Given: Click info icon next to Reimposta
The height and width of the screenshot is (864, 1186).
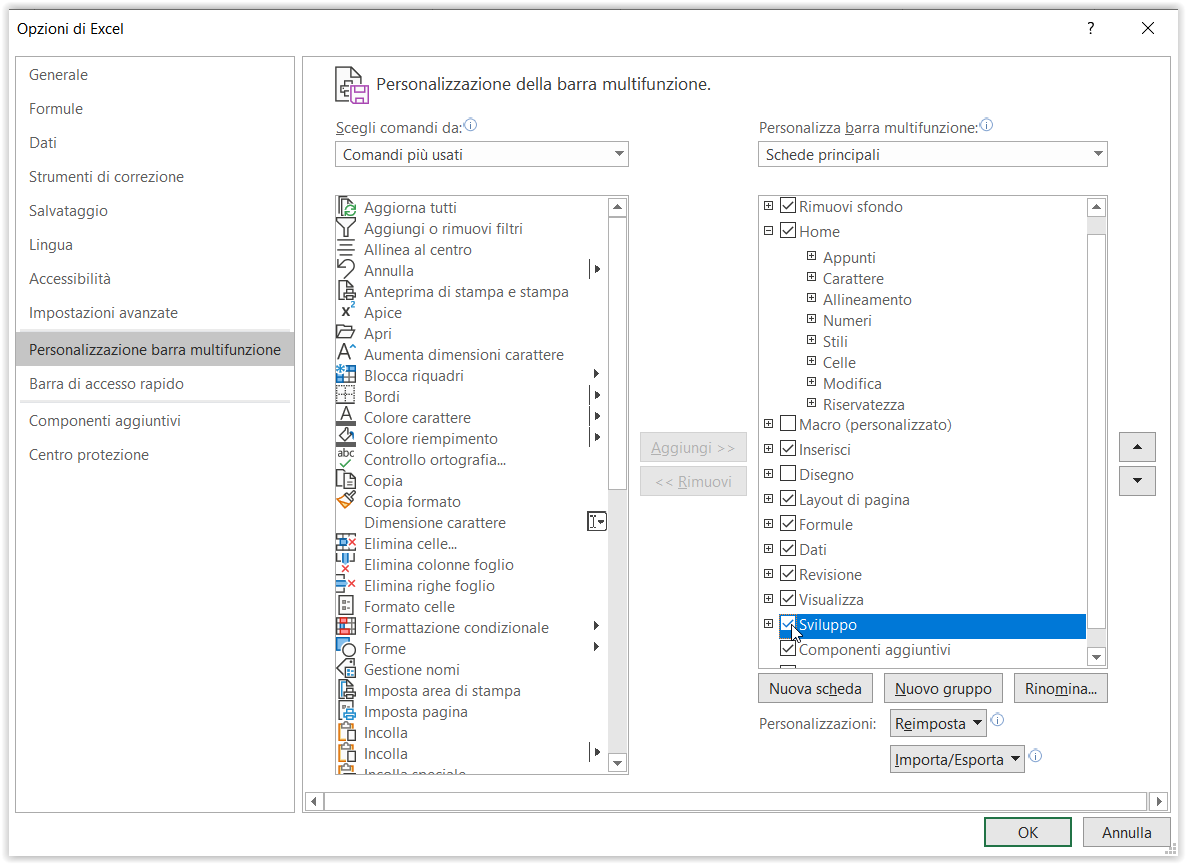Looking at the screenshot, I should tap(998, 719).
